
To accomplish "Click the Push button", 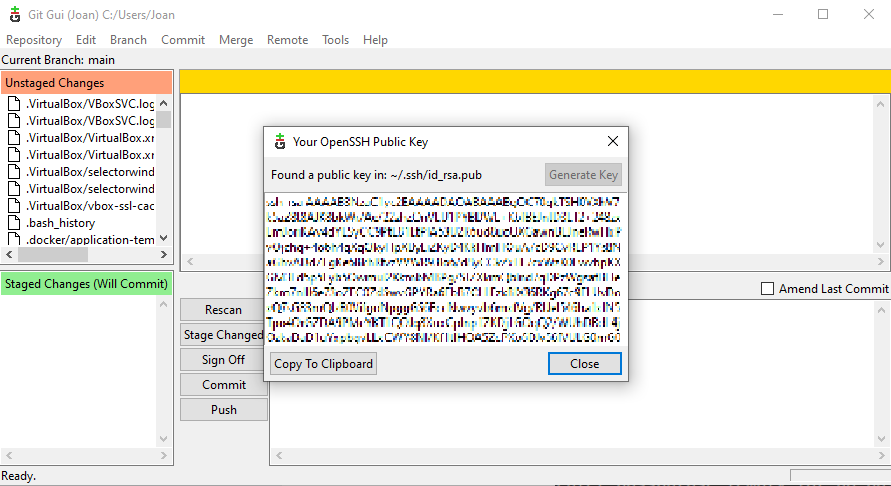I will click(224, 410).
